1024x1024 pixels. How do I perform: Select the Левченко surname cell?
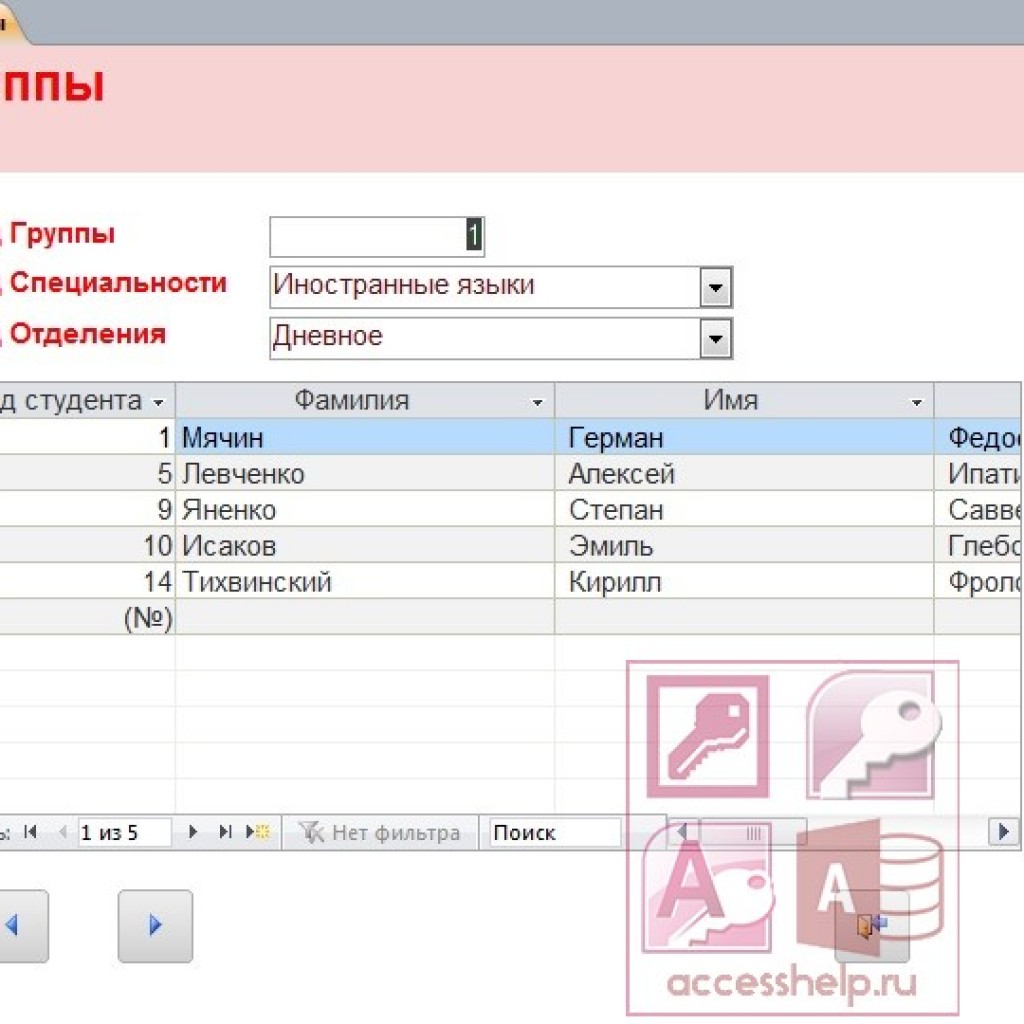365,474
